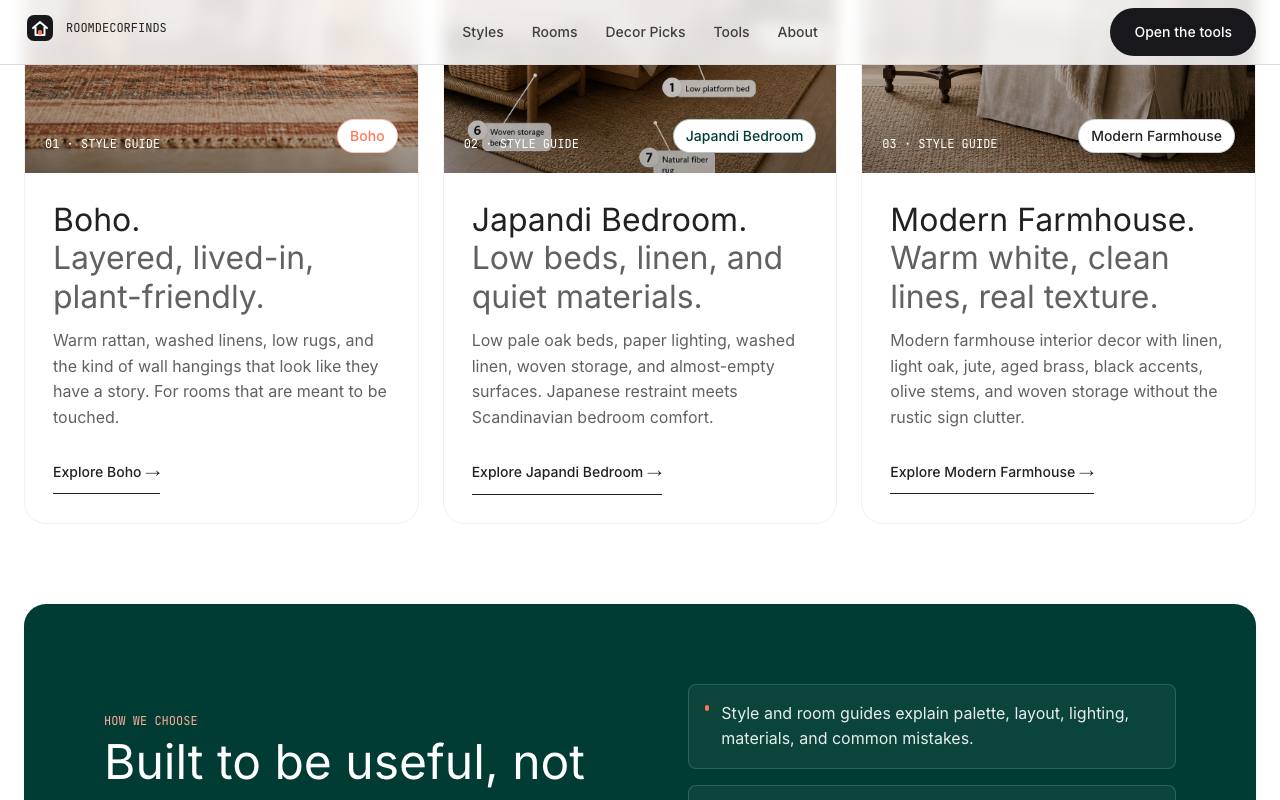Follow the Explore Modern Farmhouse link
Screen dimensions: 1280x800
[x=992, y=472]
